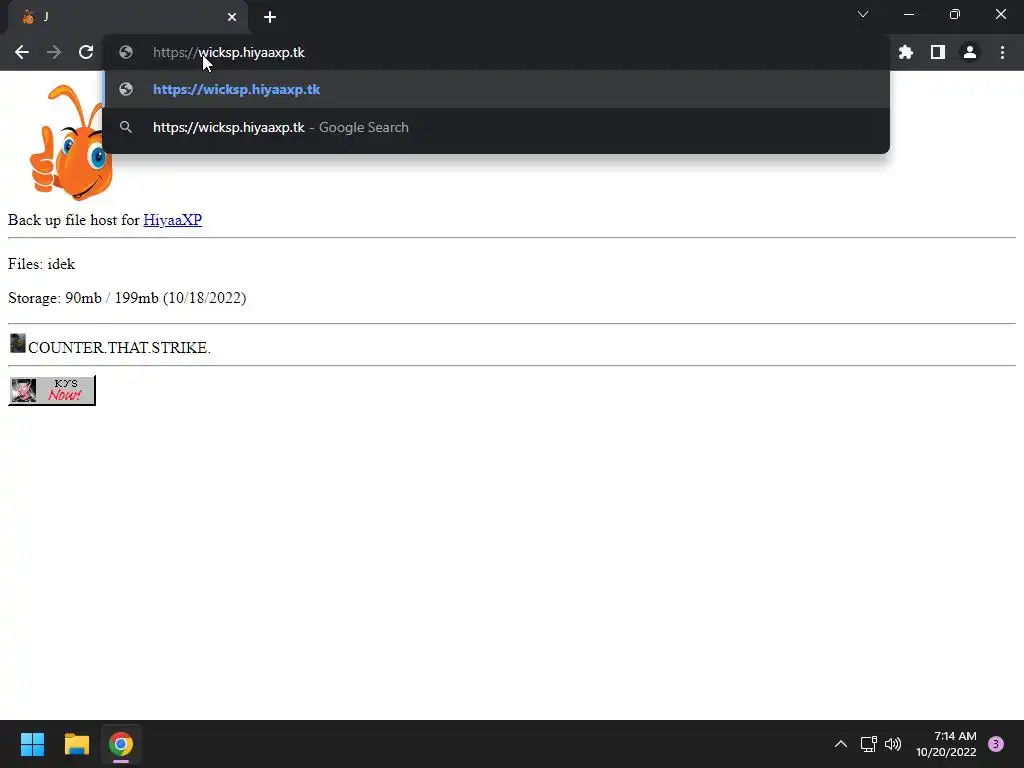Click the KYS Now banner button
Screen dimensions: 1024x768
pyautogui.click(x=52, y=391)
